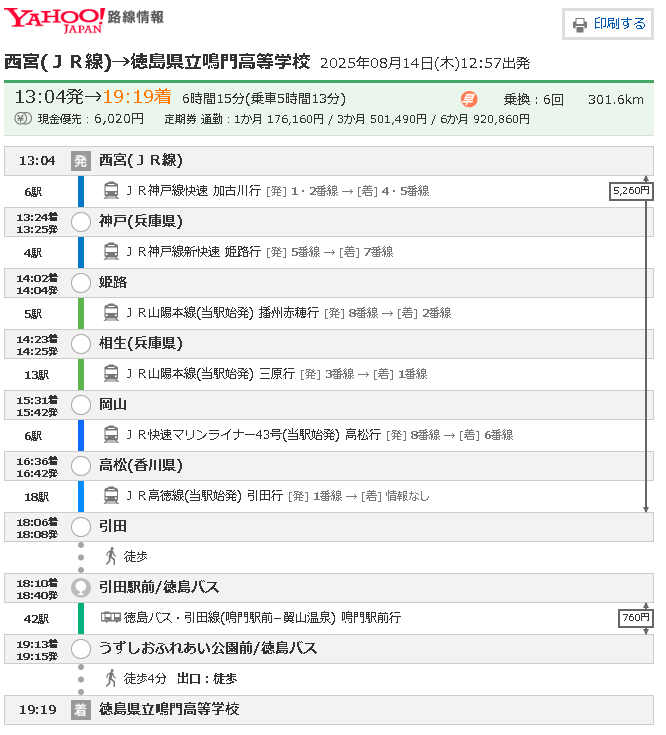This screenshot has width=666, height=735.
Task: Click the circle marker for 姫路
Action: (x=81, y=283)
